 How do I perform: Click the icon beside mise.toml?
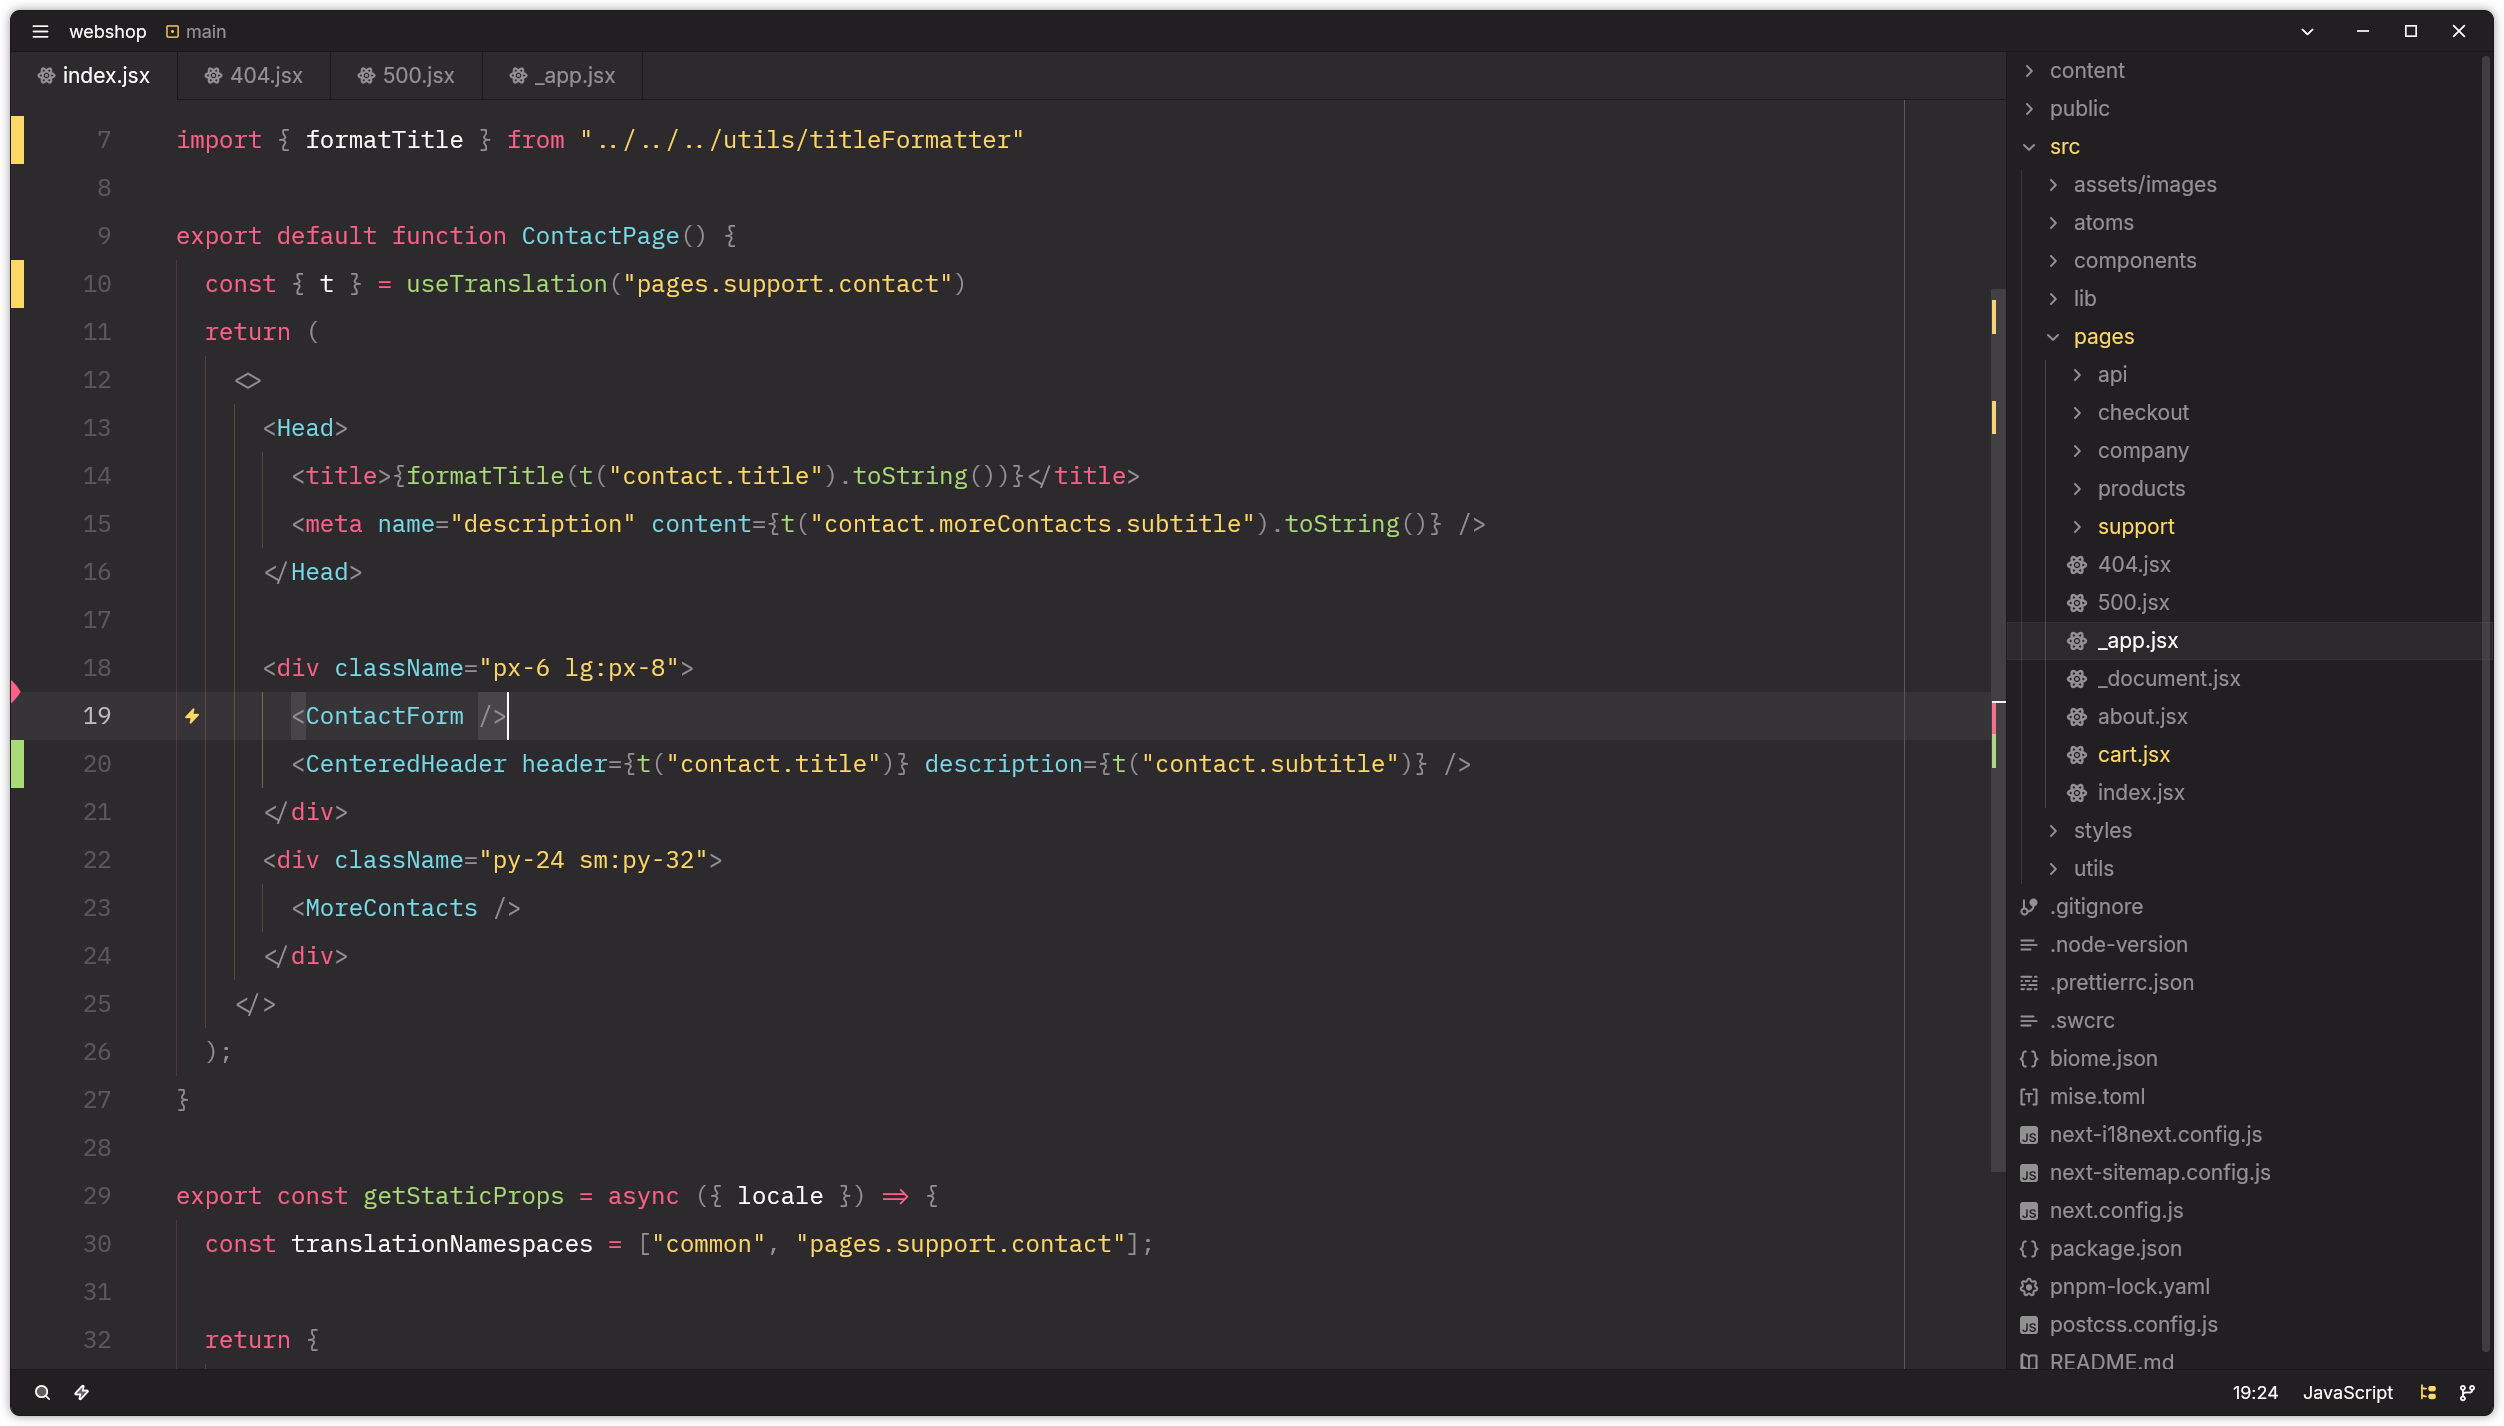2029,1097
